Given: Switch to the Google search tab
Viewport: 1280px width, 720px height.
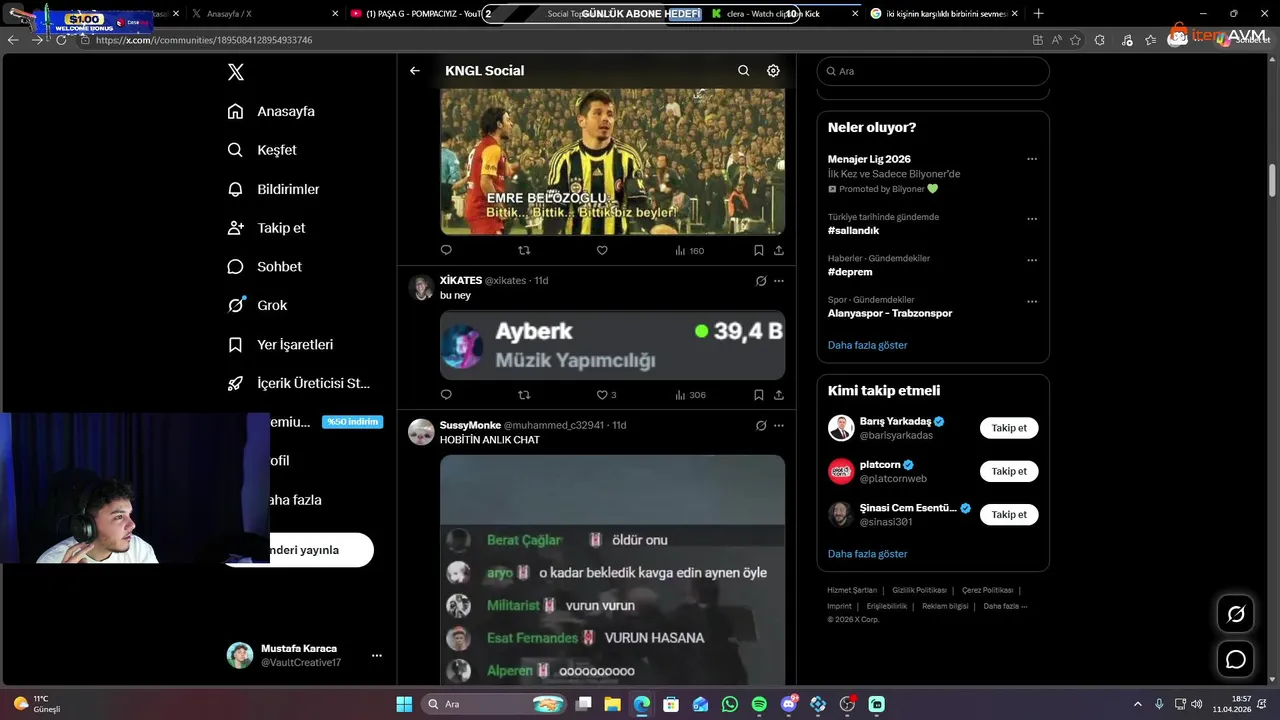Looking at the screenshot, I should 945,14.
